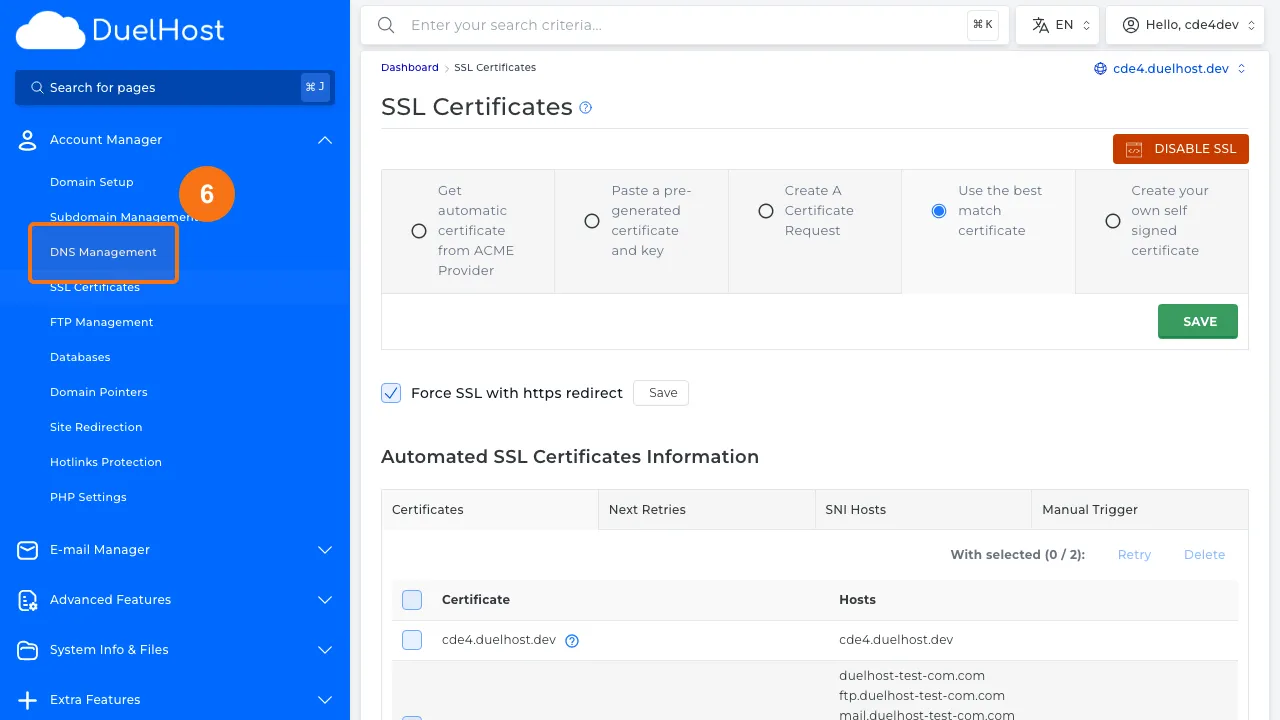Open help via the SSL Certificates question icon
Viewport: 1280px width, 720px height.
[x=585, y=107]
